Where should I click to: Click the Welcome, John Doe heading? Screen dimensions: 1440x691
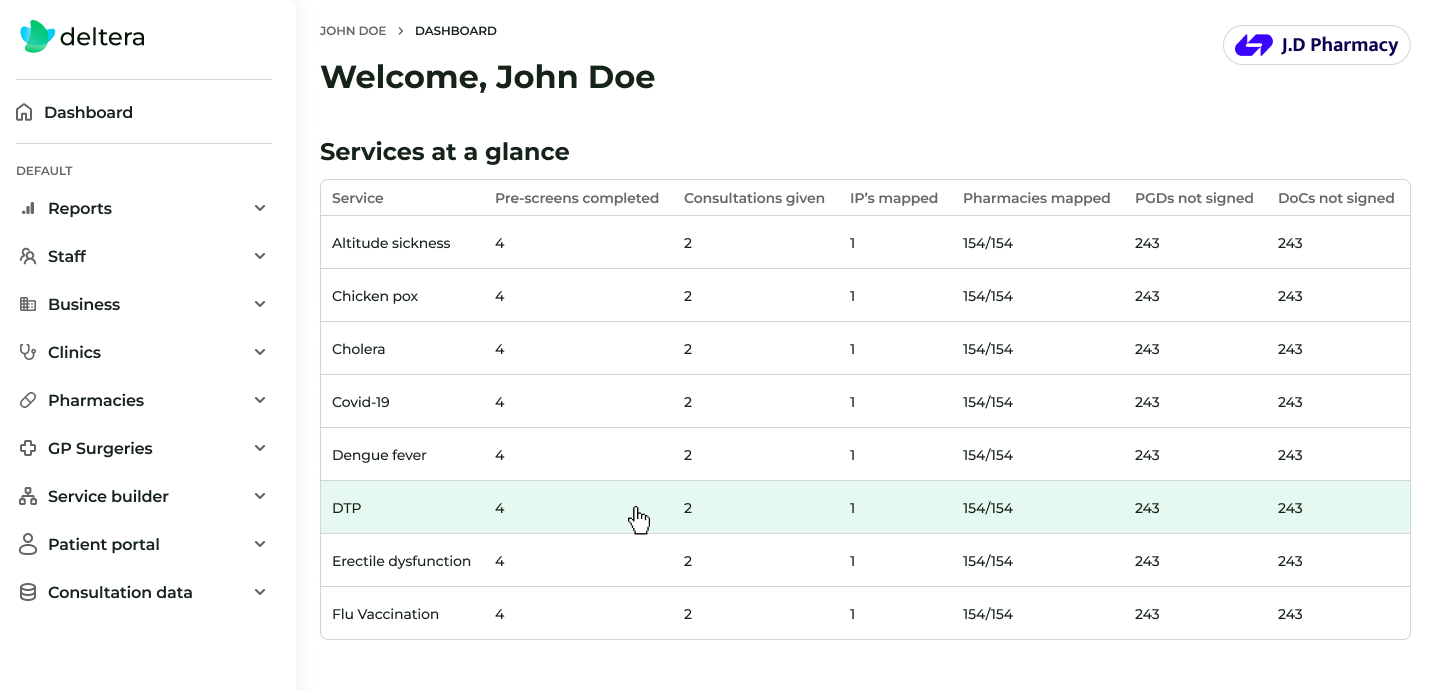pos(487,77)
